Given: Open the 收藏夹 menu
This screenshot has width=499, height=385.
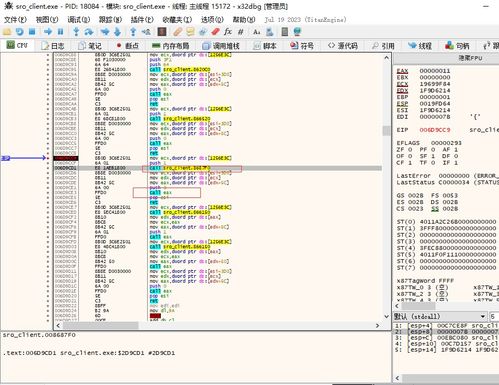Looking at the screenshot, I should coord(177,20).
